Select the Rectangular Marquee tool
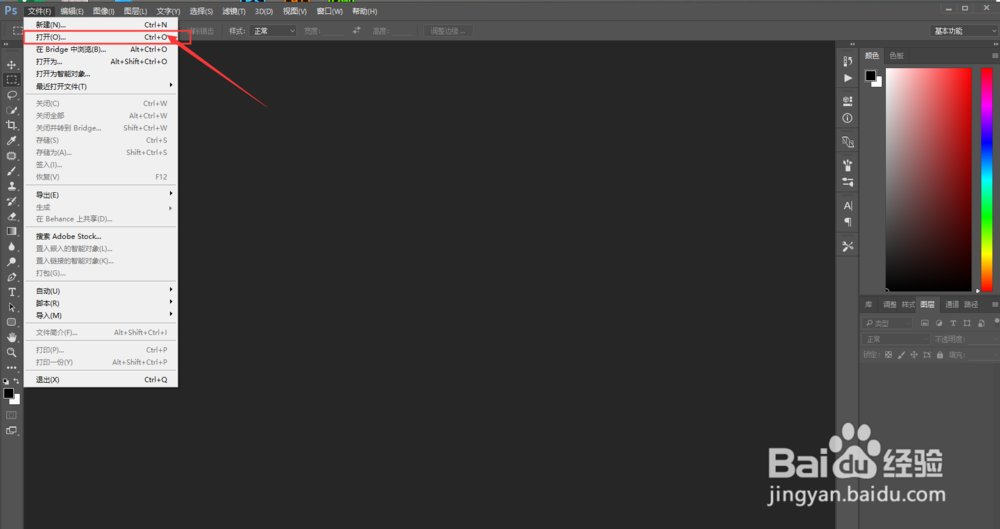1000x529 pixels. click(x=11, y=80)
